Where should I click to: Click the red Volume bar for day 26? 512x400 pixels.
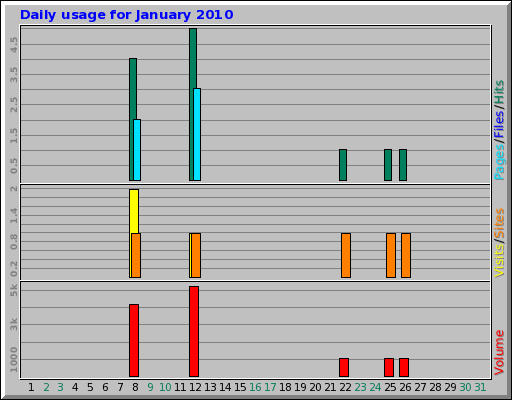404,367
